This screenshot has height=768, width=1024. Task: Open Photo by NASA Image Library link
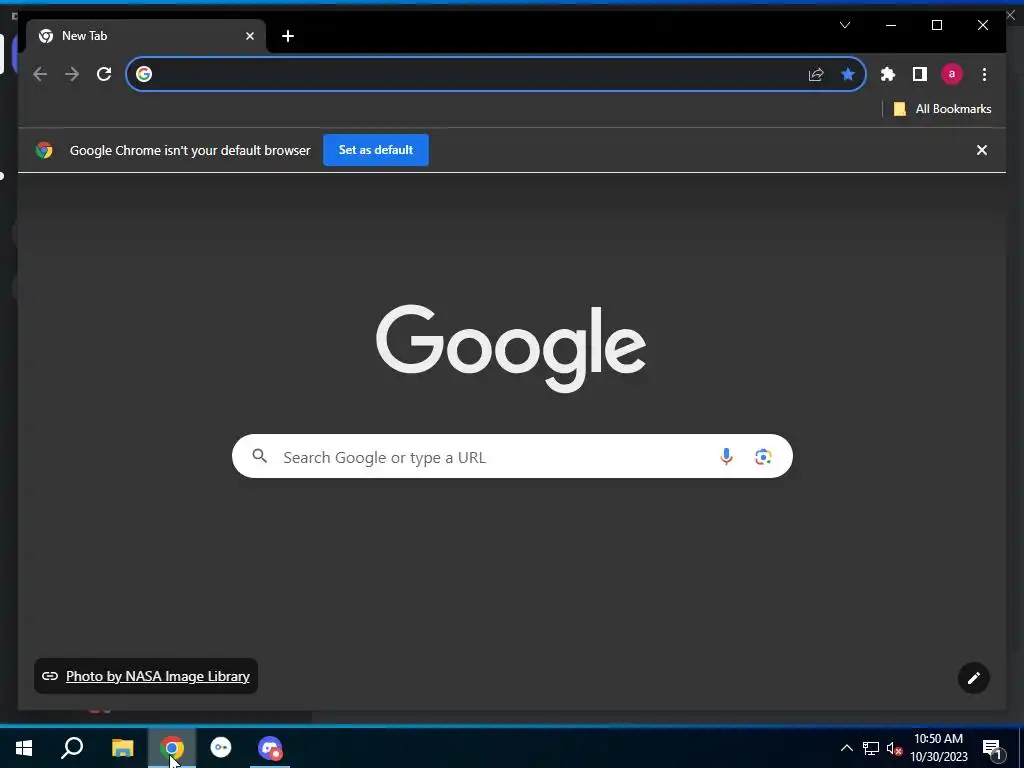(158, 677)
